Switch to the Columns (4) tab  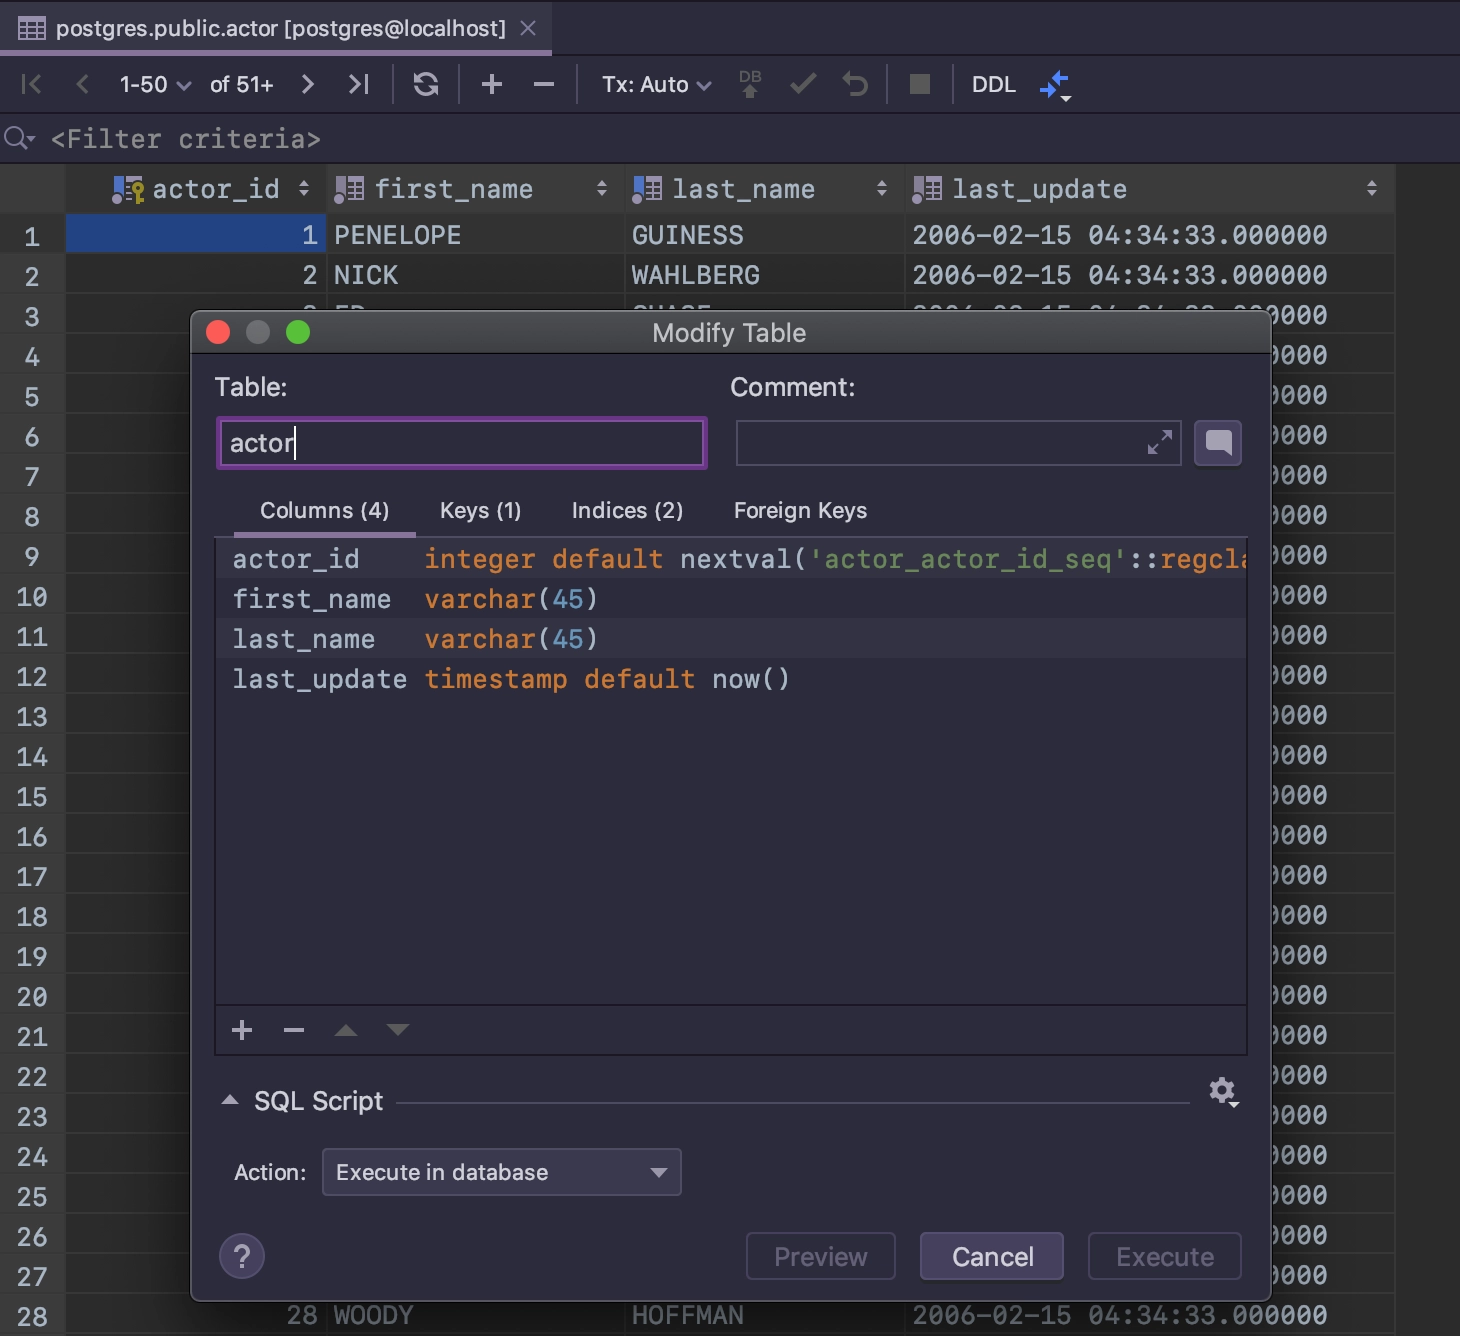click(325, 511)
